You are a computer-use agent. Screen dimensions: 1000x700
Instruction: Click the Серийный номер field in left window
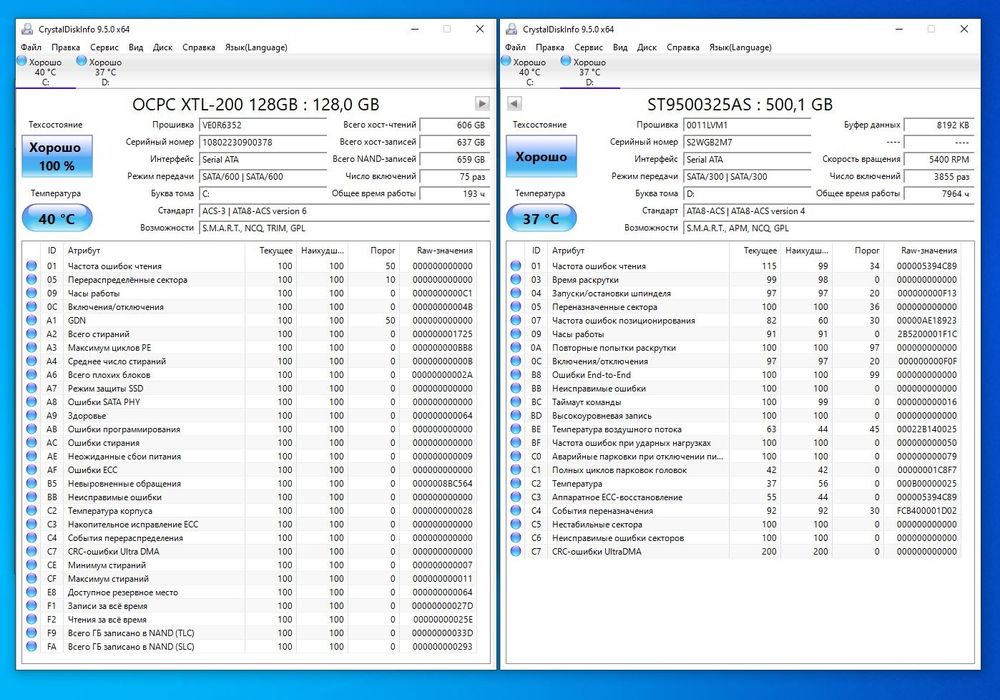point(263,142)
